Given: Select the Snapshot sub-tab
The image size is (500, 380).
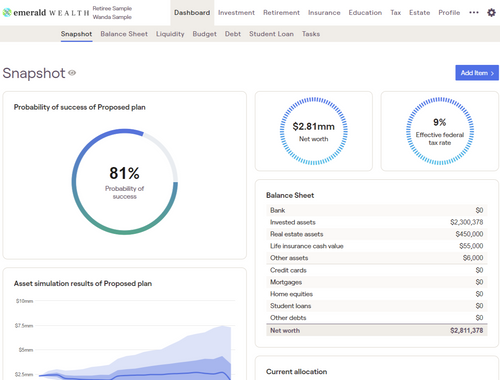Looking at the screenshot, I should [76, 34].
